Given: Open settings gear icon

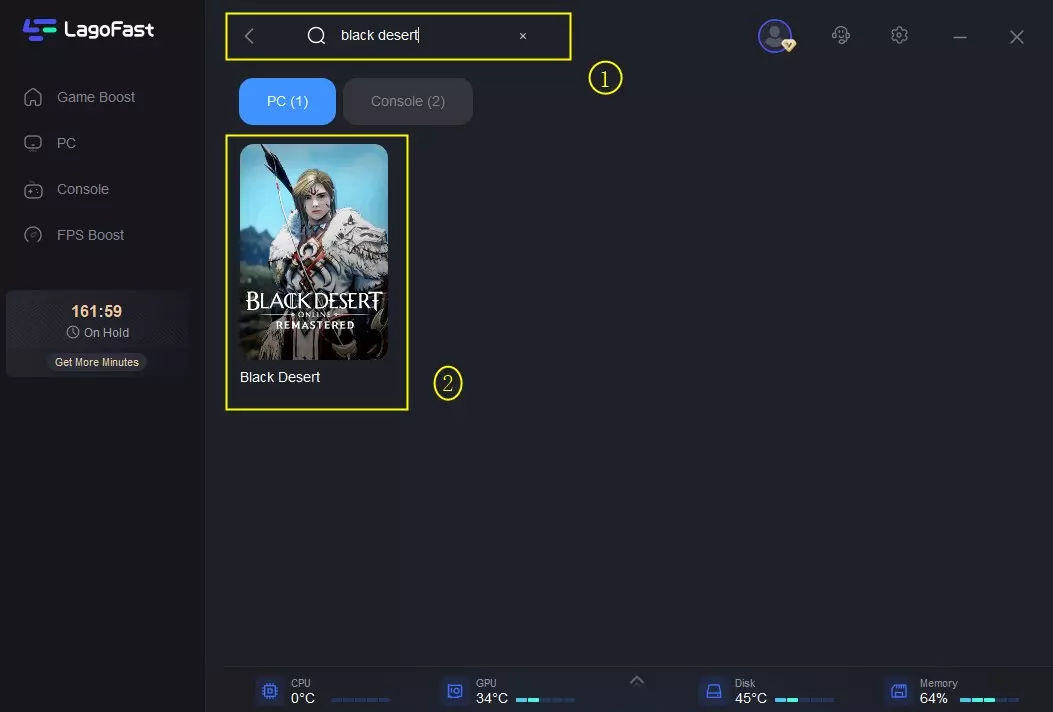Looking at the screenshot, I should point(899,35).
